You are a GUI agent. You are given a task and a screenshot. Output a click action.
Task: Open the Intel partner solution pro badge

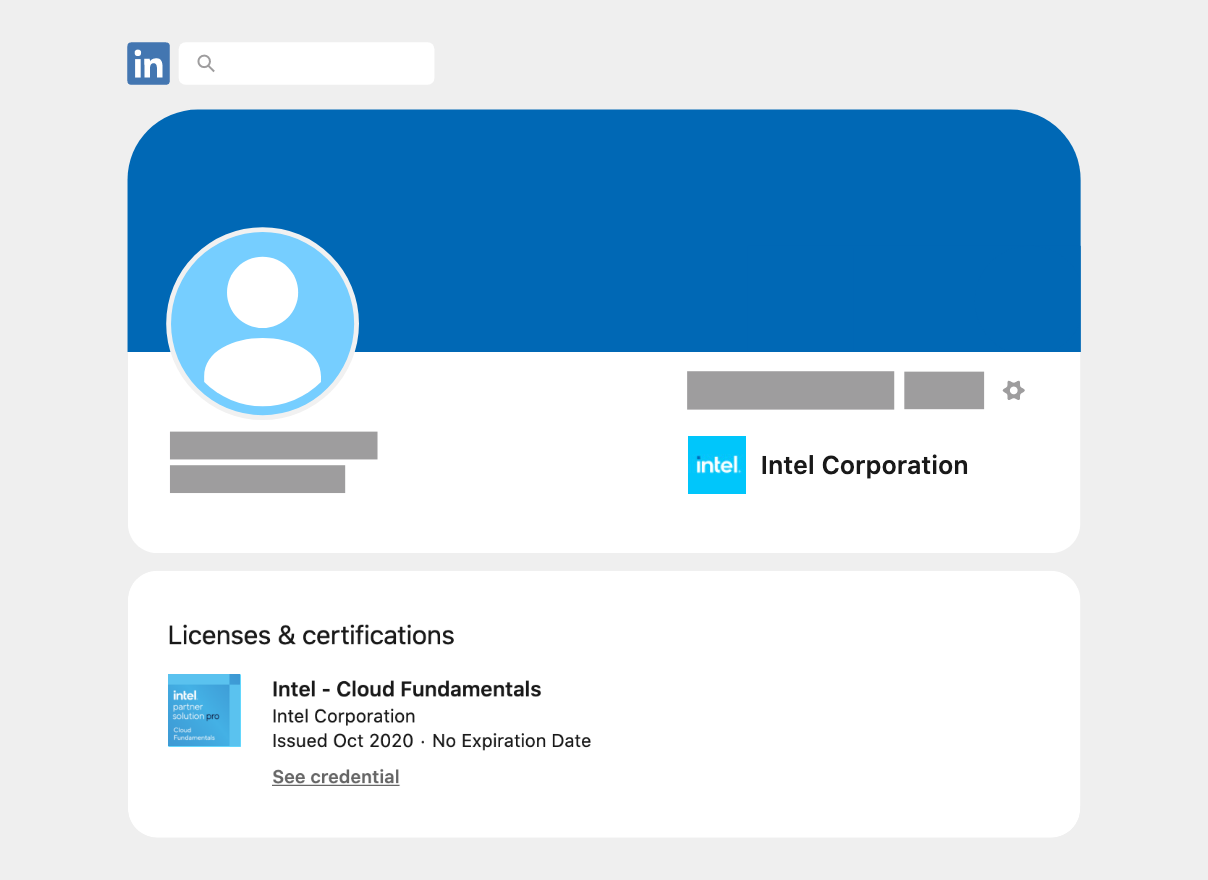pos(205,710)
